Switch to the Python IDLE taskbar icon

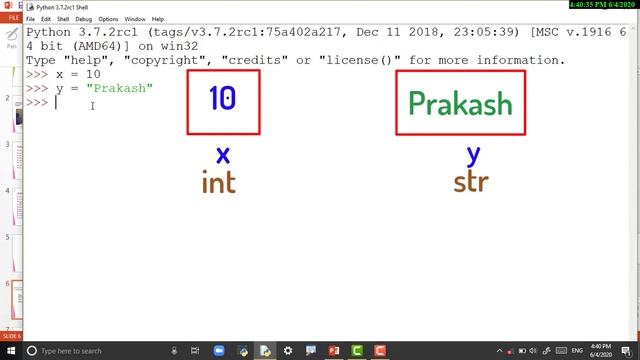click(x=265, y=351)
